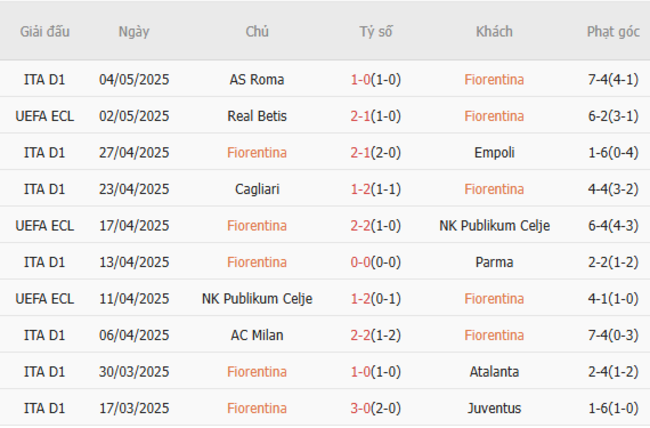This screenshot has width=650, height=428.
Task: Open the Atalanta team link
Action: pos(495,372)
